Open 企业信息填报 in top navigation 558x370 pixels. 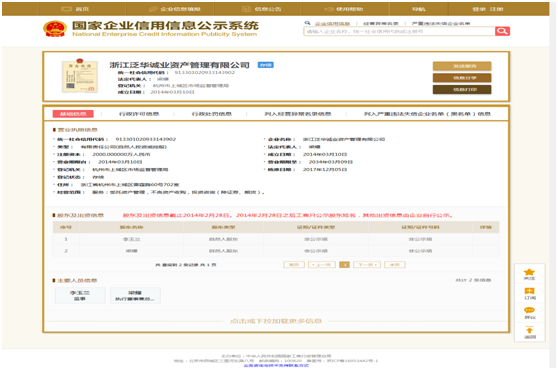(x=174, y=9)
